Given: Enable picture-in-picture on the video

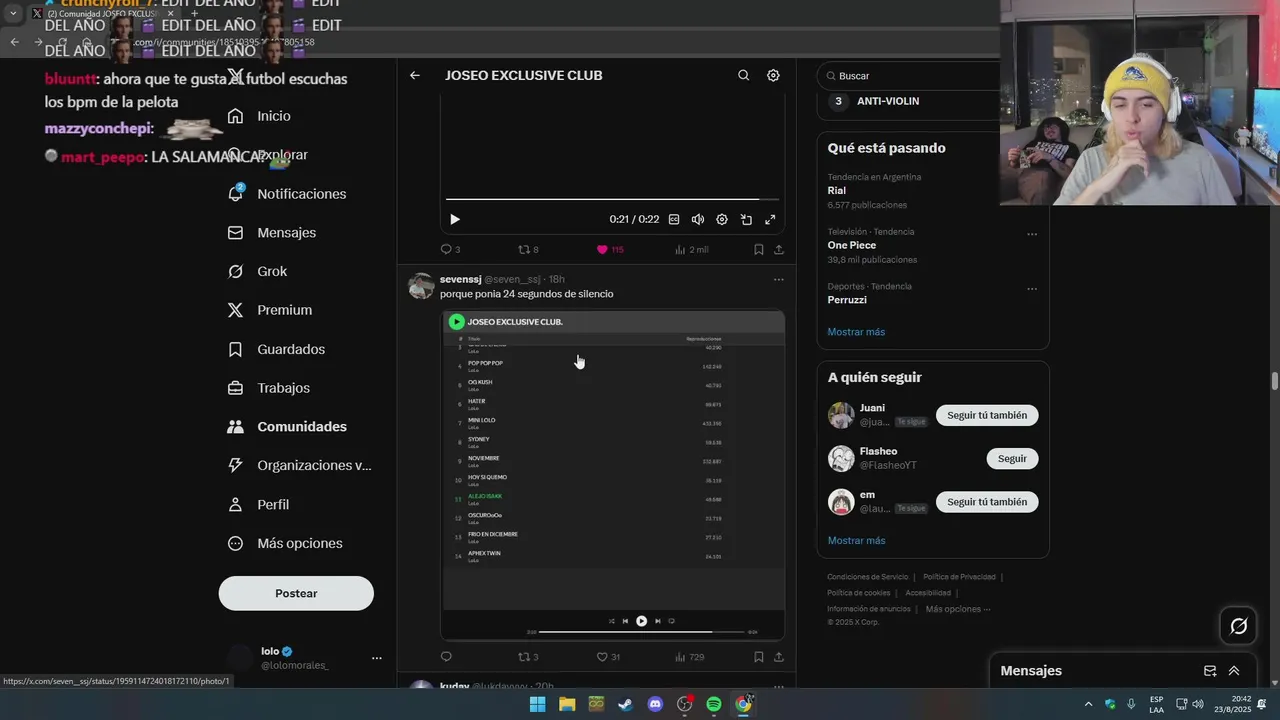Looking at the screenshot, I should [746, 219].
